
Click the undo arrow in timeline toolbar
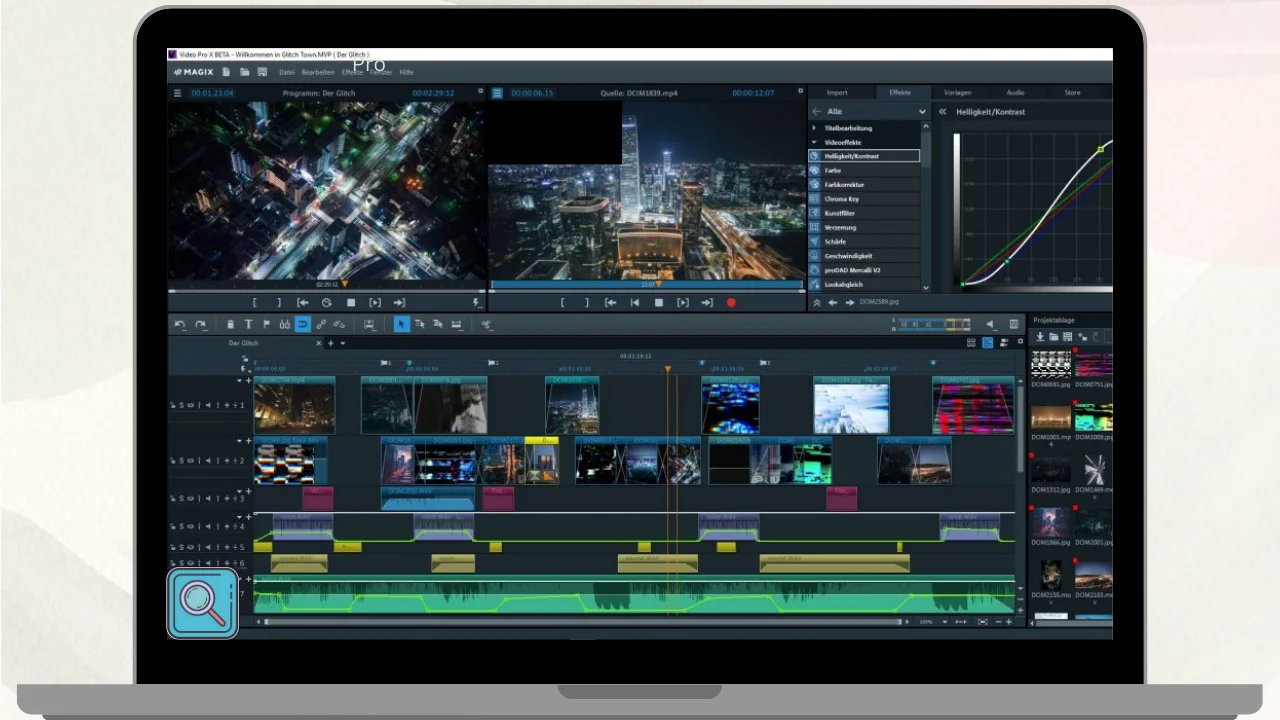coord(180,324)
